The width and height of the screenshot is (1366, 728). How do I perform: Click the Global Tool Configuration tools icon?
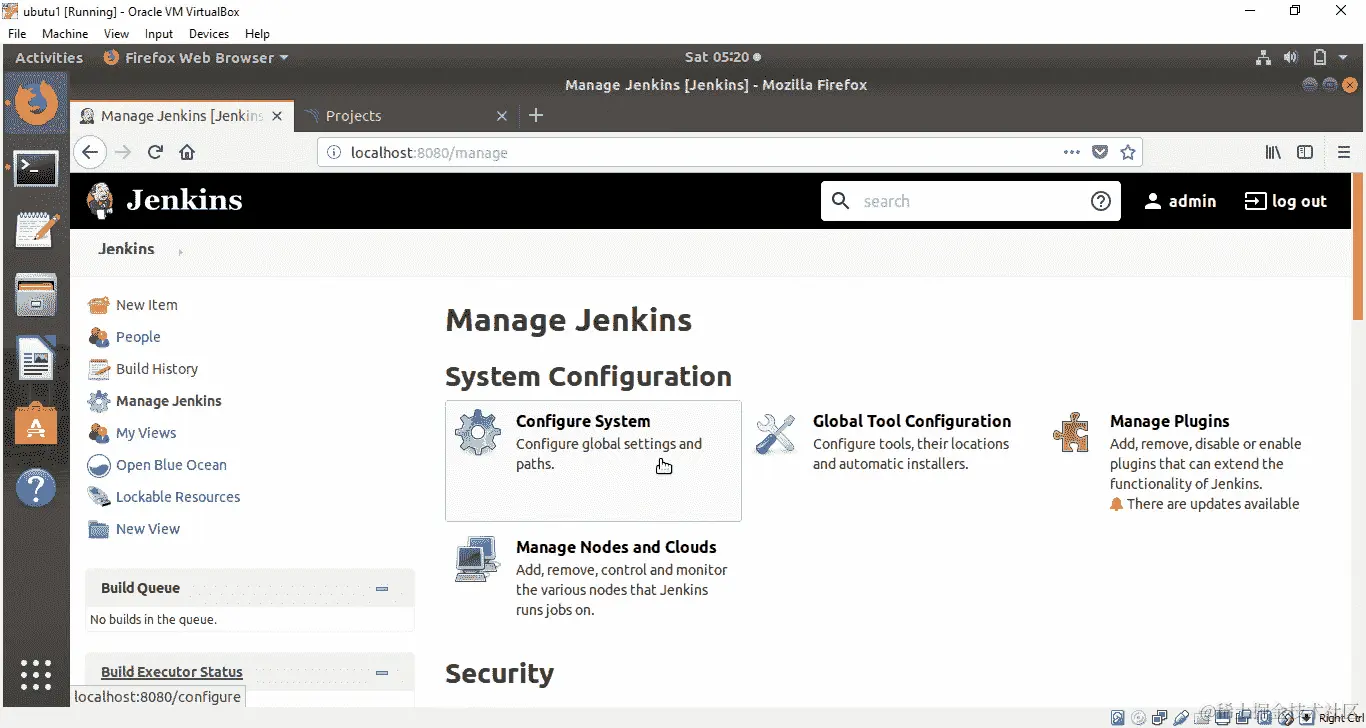pyautogui.click(x=775, y=433)
